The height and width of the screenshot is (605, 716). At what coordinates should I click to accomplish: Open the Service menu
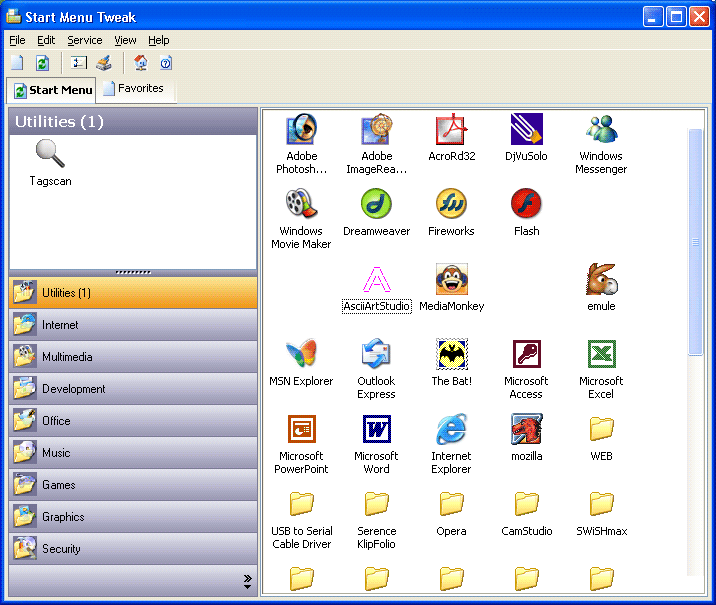click(85, 40)
